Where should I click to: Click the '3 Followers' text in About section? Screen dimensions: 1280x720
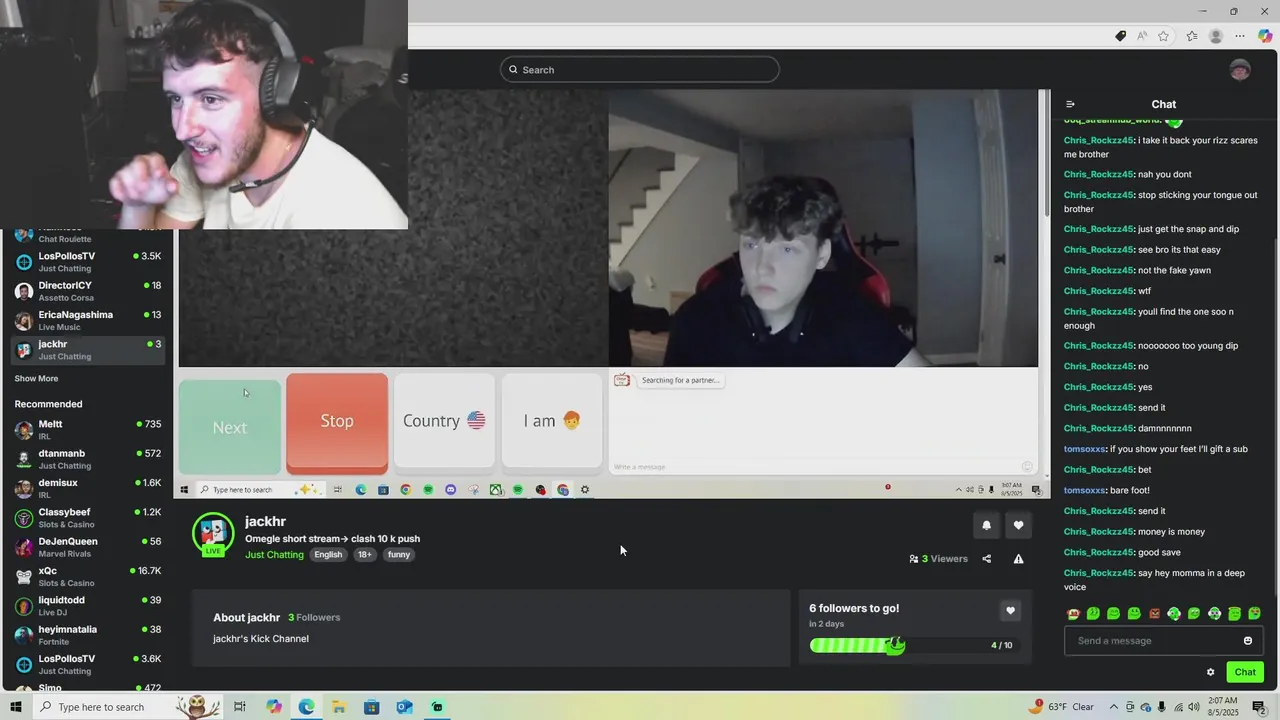314,618
